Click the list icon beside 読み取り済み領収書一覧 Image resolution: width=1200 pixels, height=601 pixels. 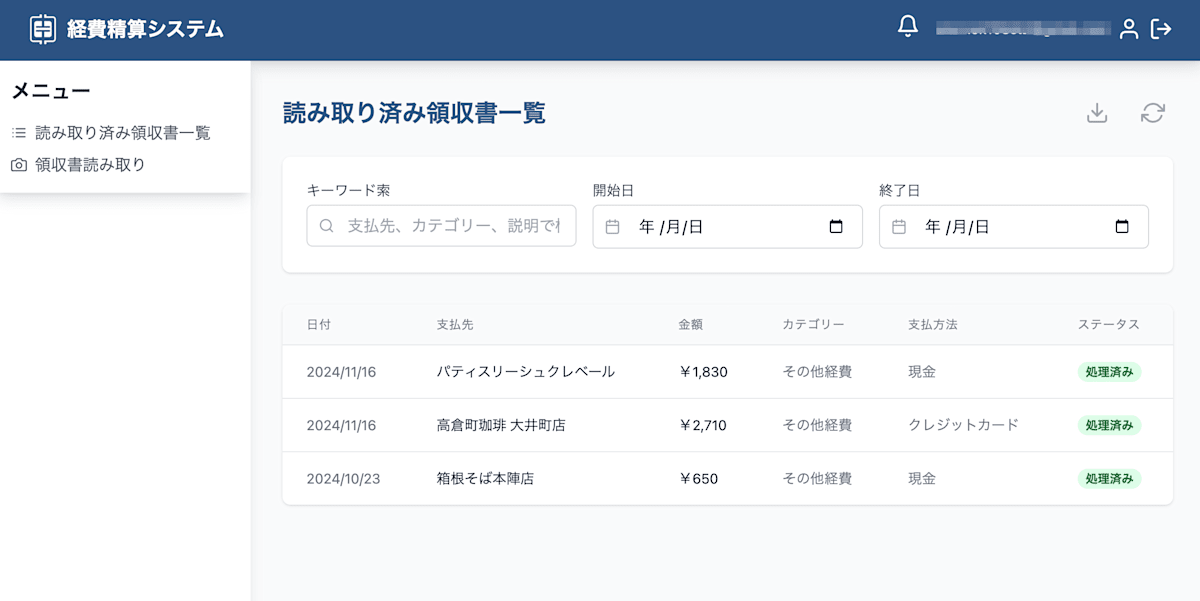(19, 133)
